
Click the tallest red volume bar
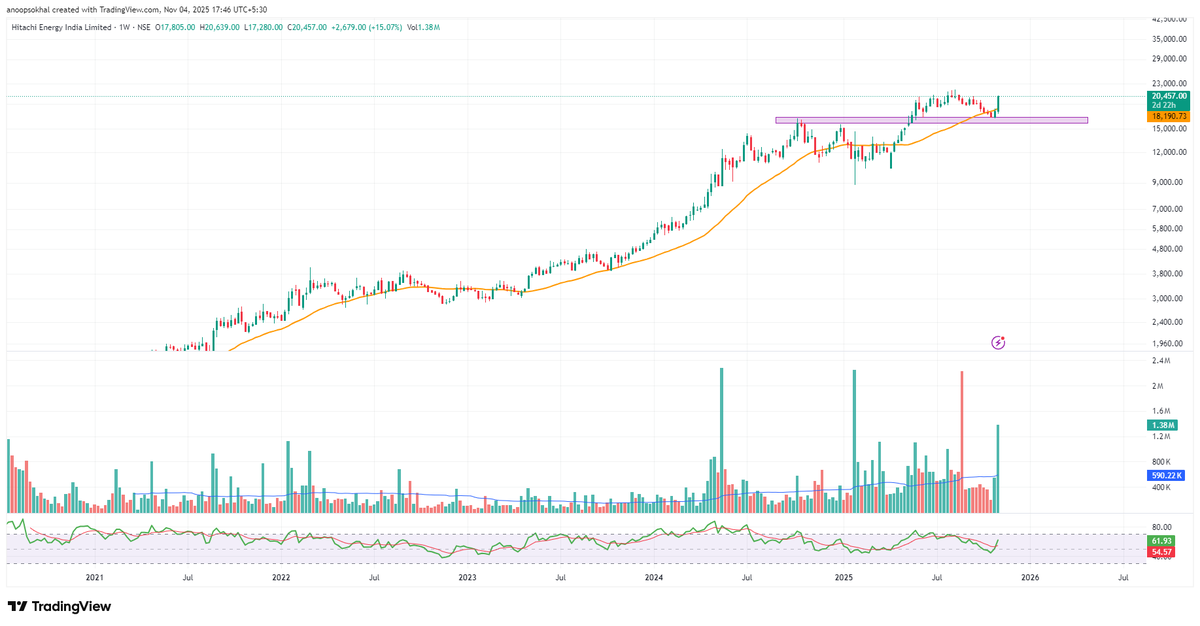[x=961, y=442]
